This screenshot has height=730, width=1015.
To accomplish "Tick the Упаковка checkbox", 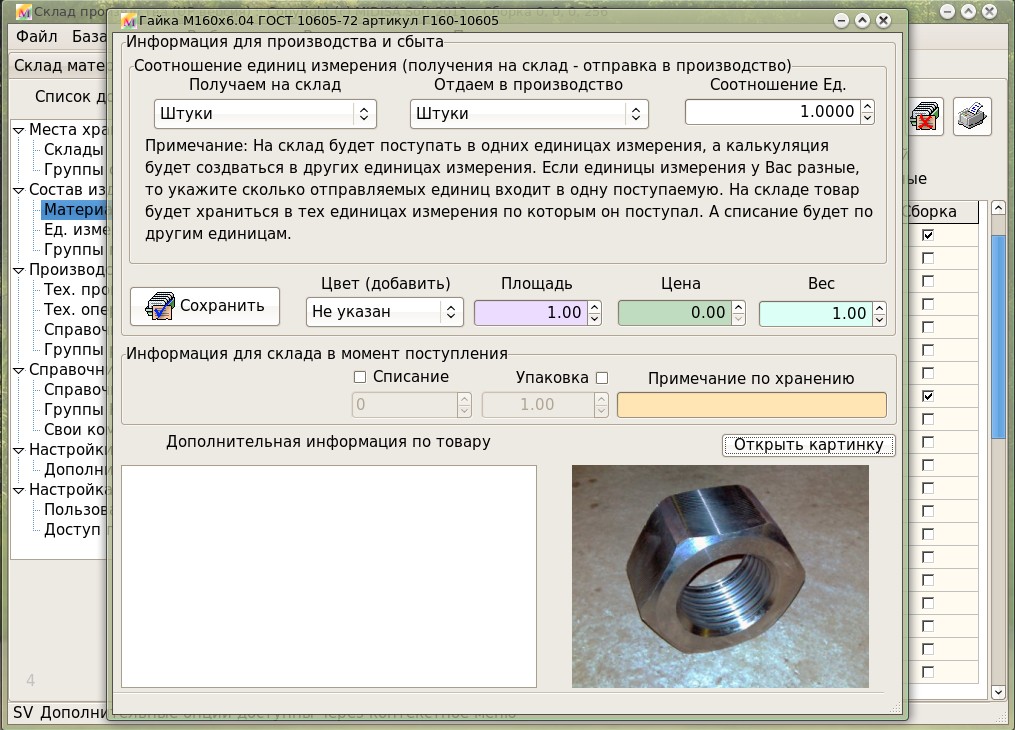I will (x=602, y=378).
